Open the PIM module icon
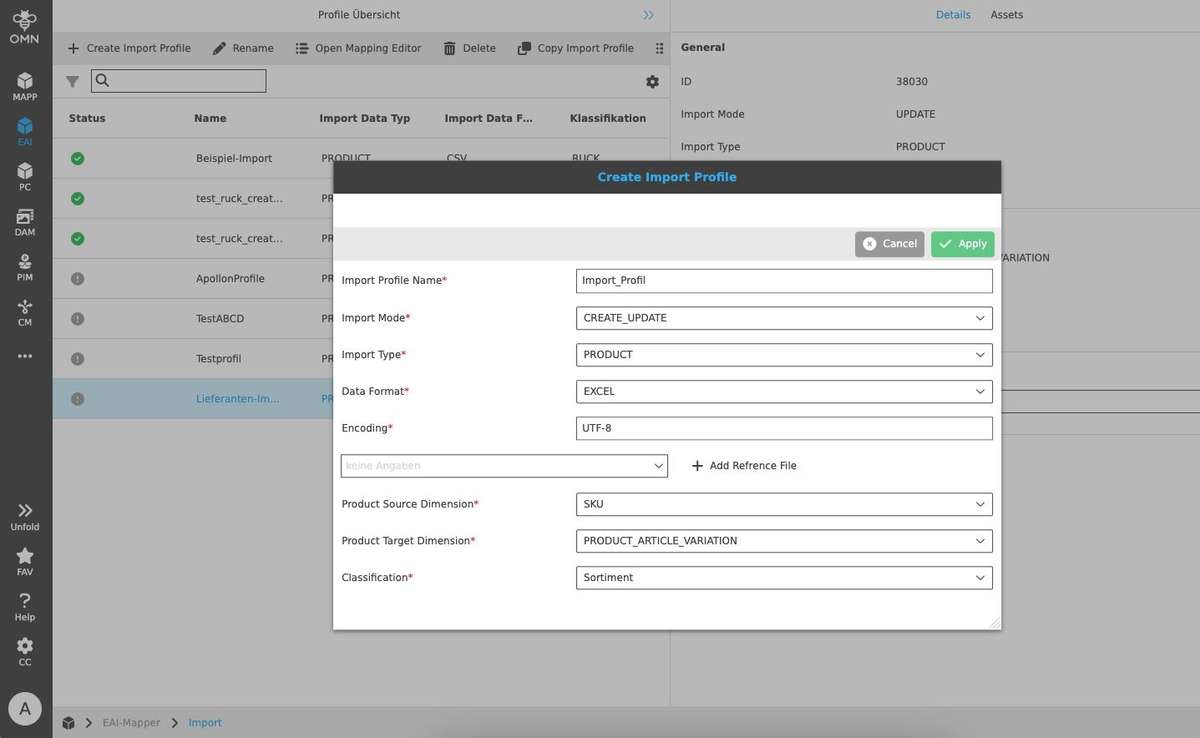The height and width of the screenshot is (738, 1200). (x=25, y=267)
